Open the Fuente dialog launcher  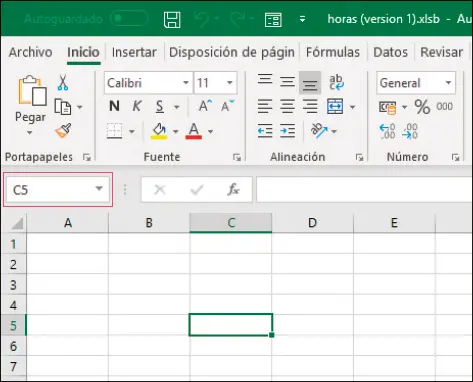[237, 157]
